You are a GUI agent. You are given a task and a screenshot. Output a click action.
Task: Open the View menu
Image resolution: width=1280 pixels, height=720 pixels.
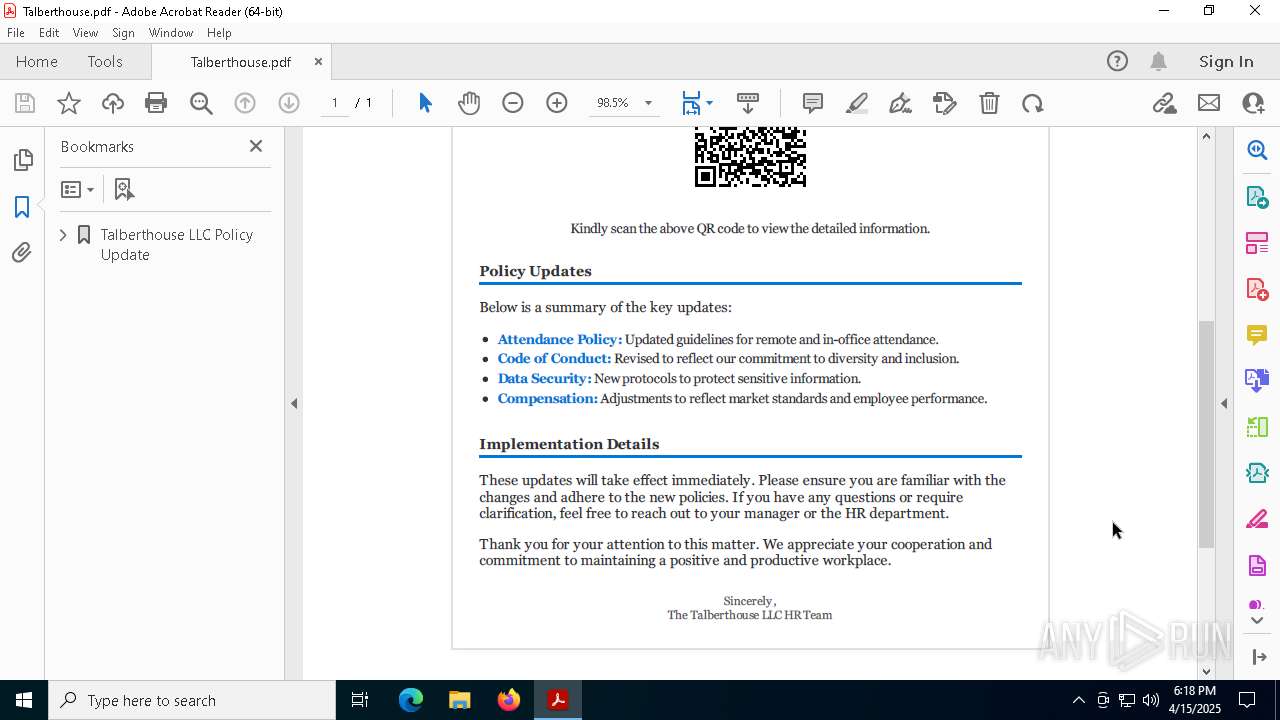[85, 33]
